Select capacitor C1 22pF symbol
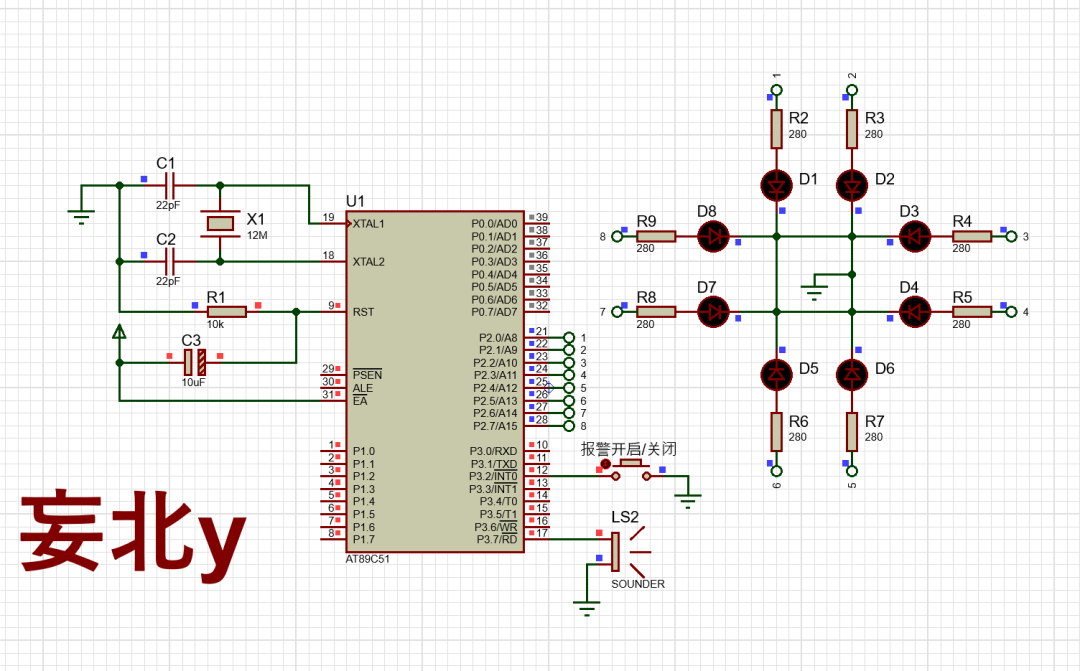This screenshot has height=671, width=1080. coord(168,185)
